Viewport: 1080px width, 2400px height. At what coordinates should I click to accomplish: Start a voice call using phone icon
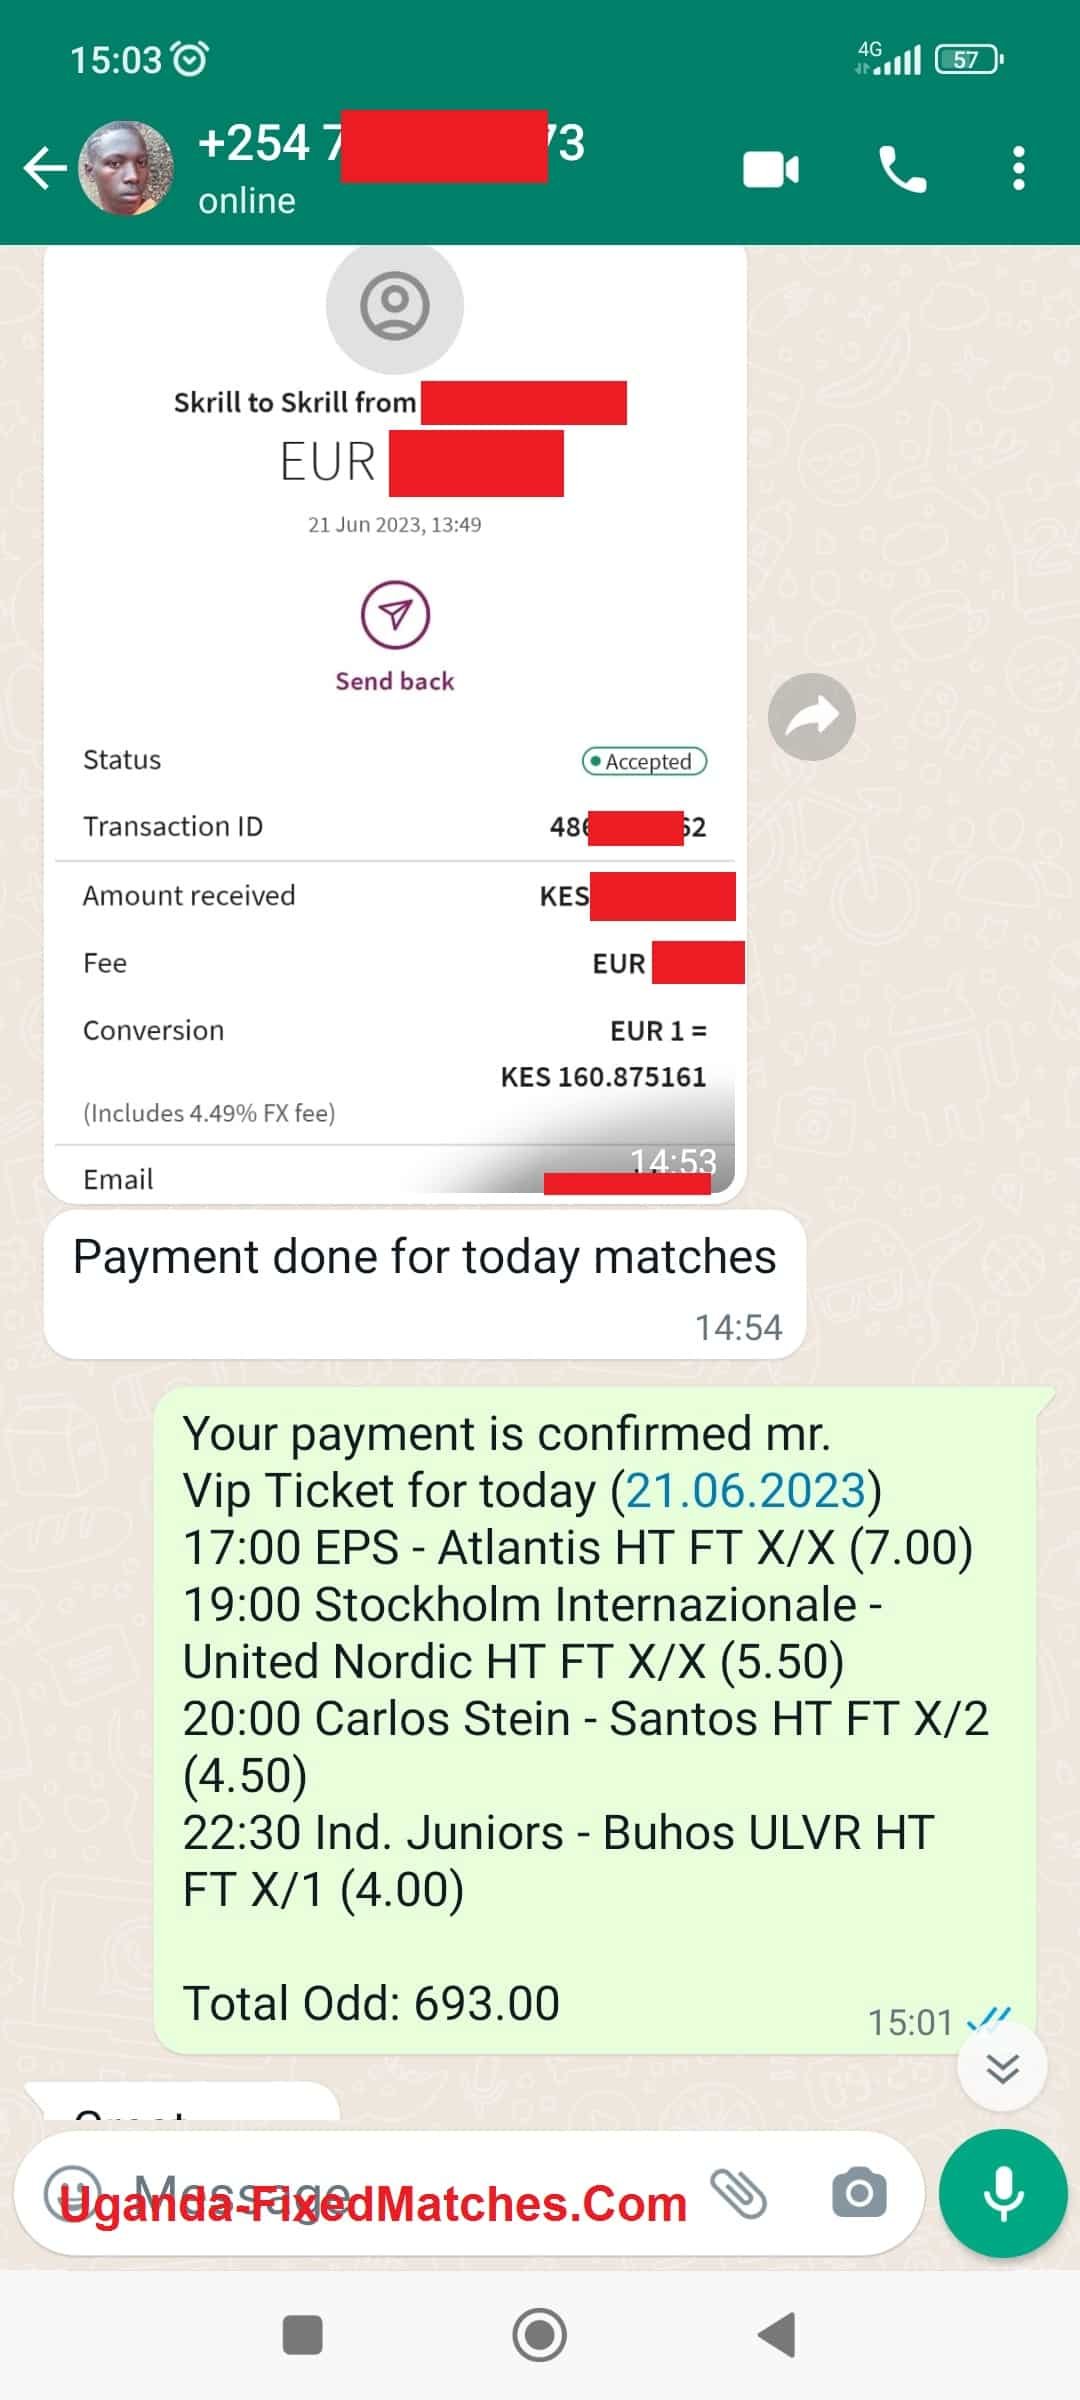point(902,169)
